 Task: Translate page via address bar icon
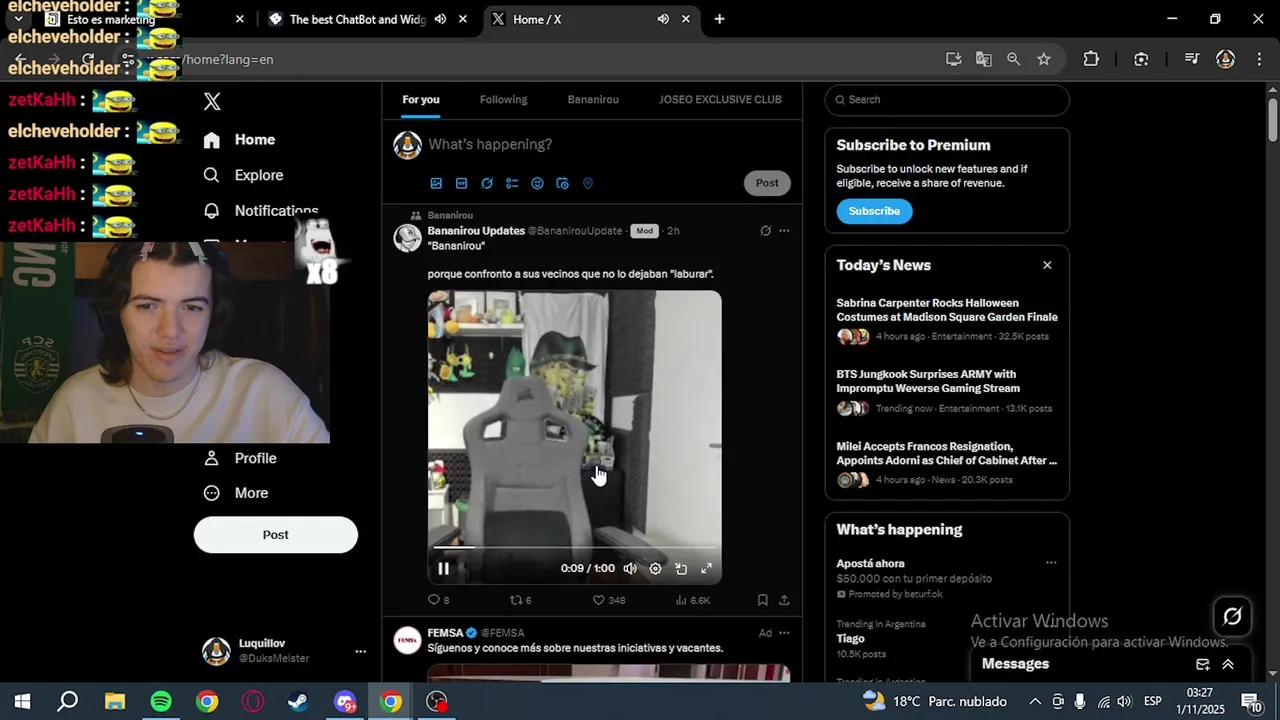click(x=984, y=59)
